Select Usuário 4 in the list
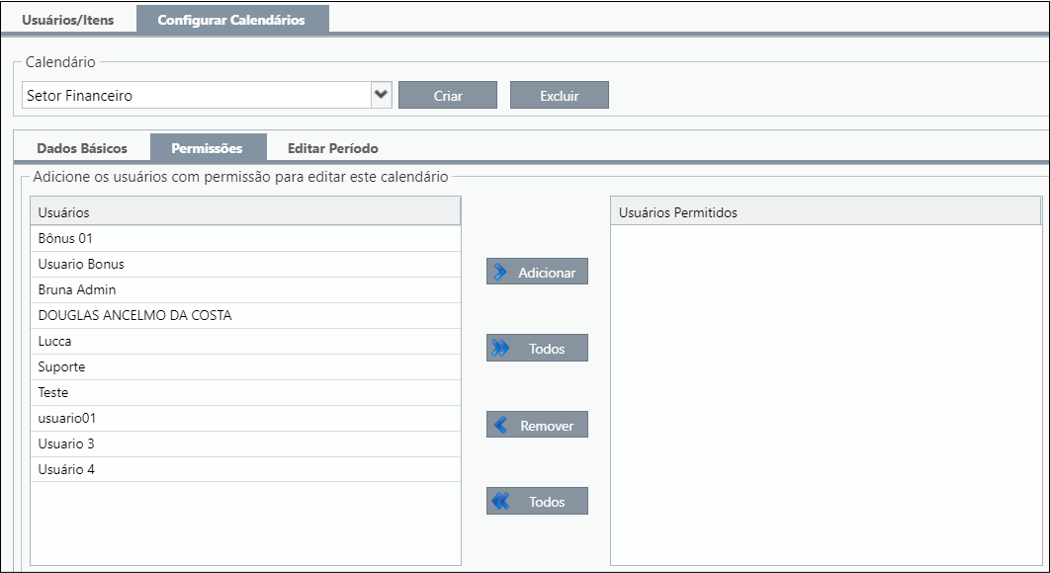The image size is (1050, 573). click(x=246, y=469)
